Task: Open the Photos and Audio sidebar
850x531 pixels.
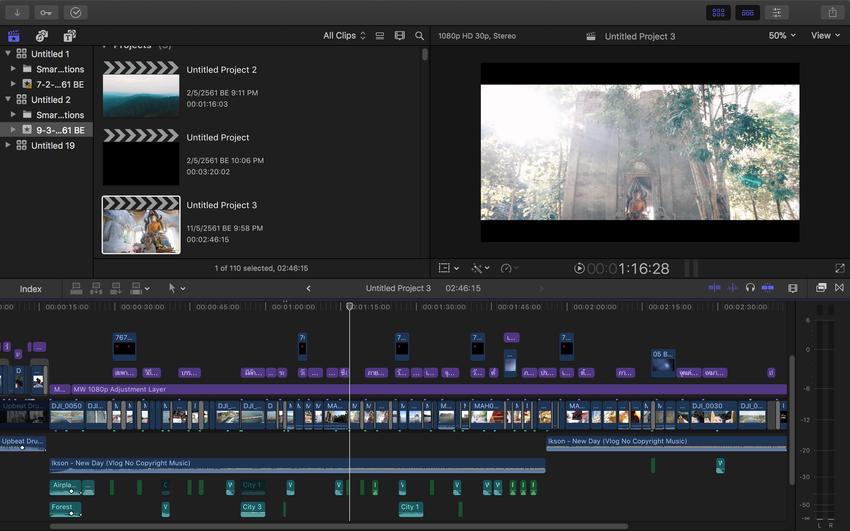Action: click(x=42, y=36)
